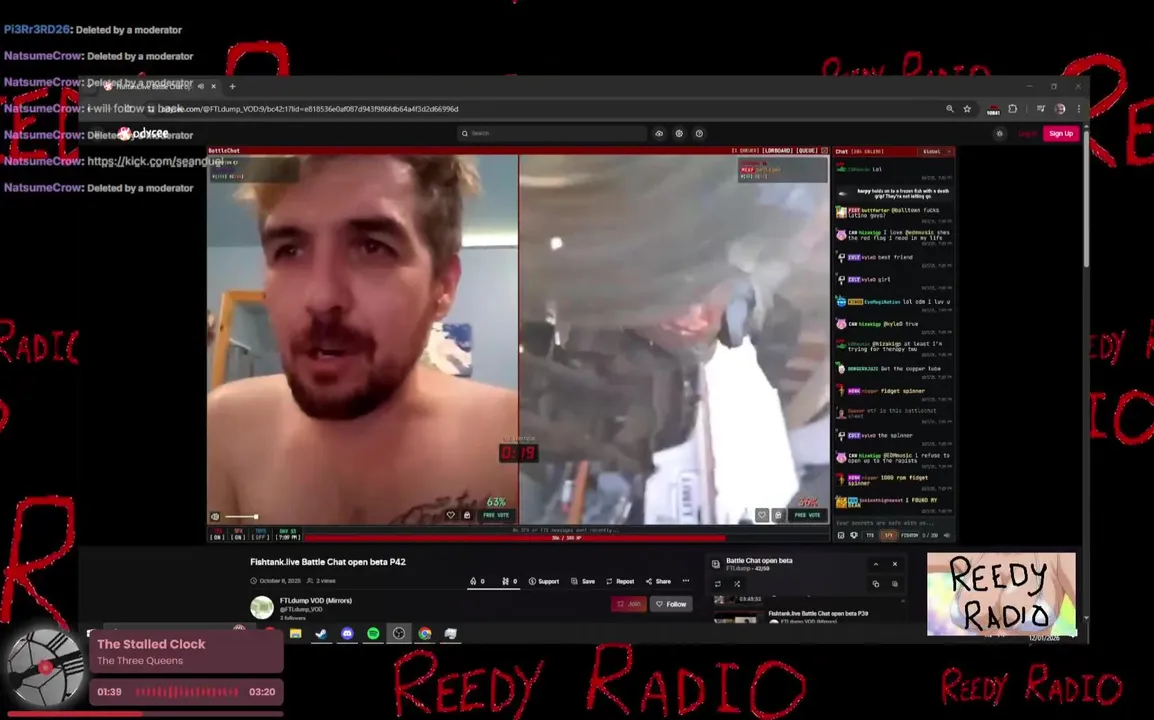
Task: Bookmark the page with the star icon
Action: coord(967,109)
